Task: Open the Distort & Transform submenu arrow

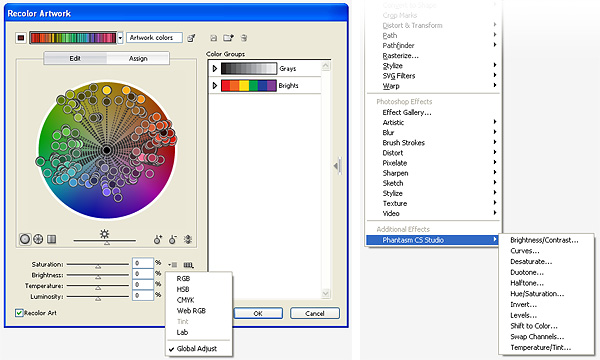Action: tap(495, 24)
